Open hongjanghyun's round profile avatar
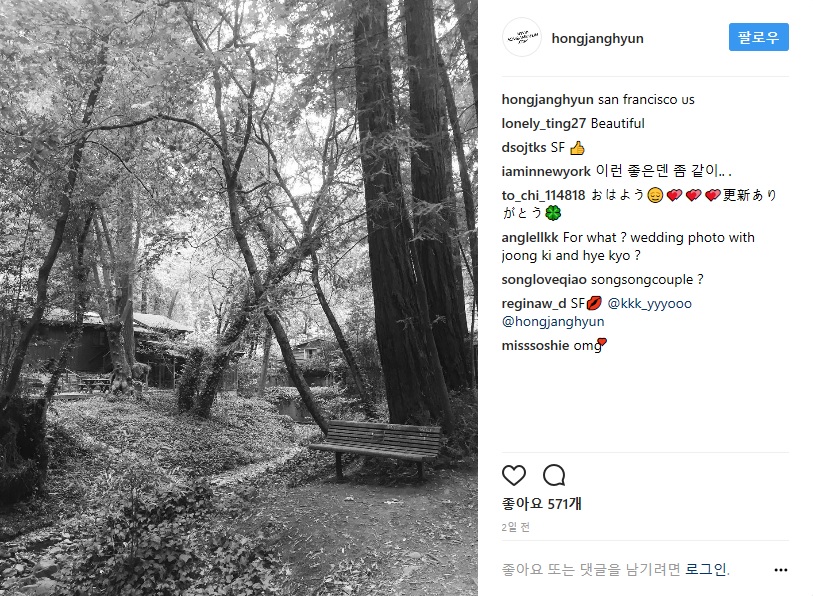This screenshot has height=596, width=813. (522, 37)
